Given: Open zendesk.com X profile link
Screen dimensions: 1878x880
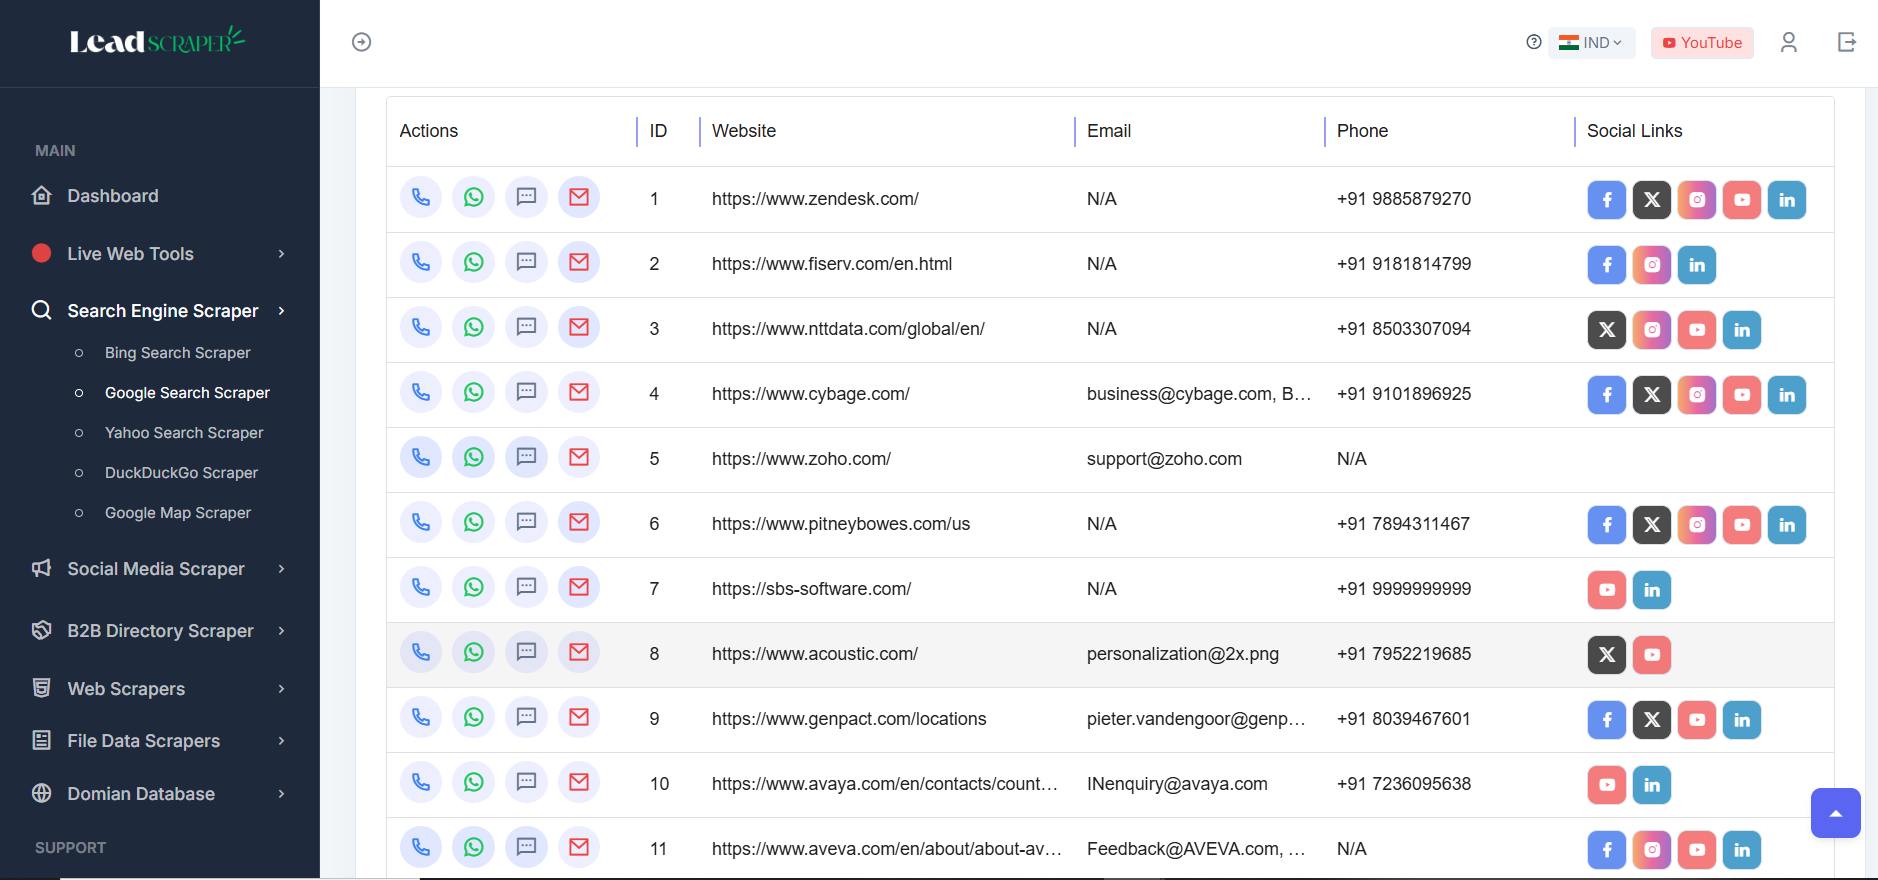Looking at the screenshot, I should pos(1652,200).
